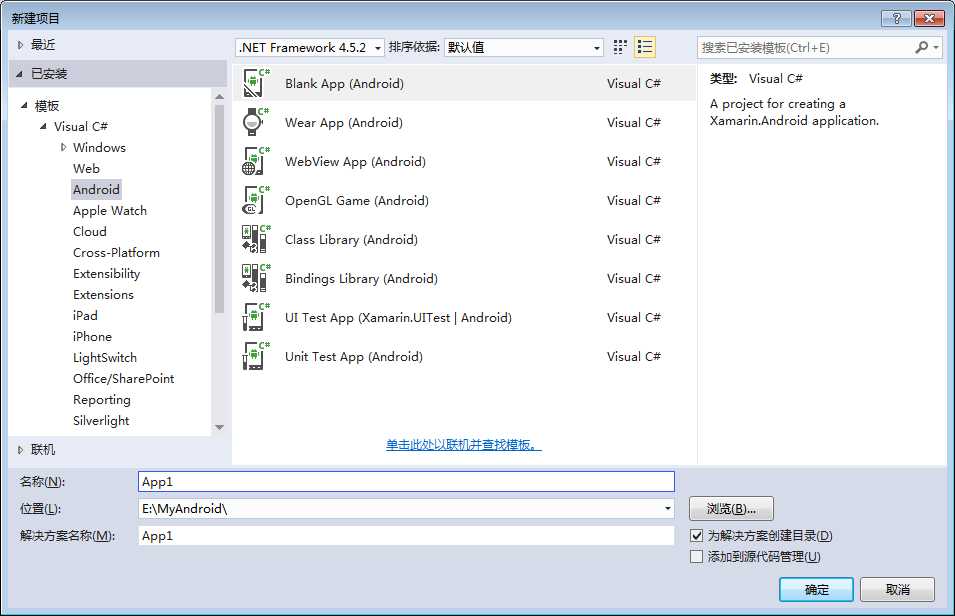Image resolution: width=955 pixels, height=616 pixels.
Task: Collapse the Visual C# tree node
Action: 43,127
